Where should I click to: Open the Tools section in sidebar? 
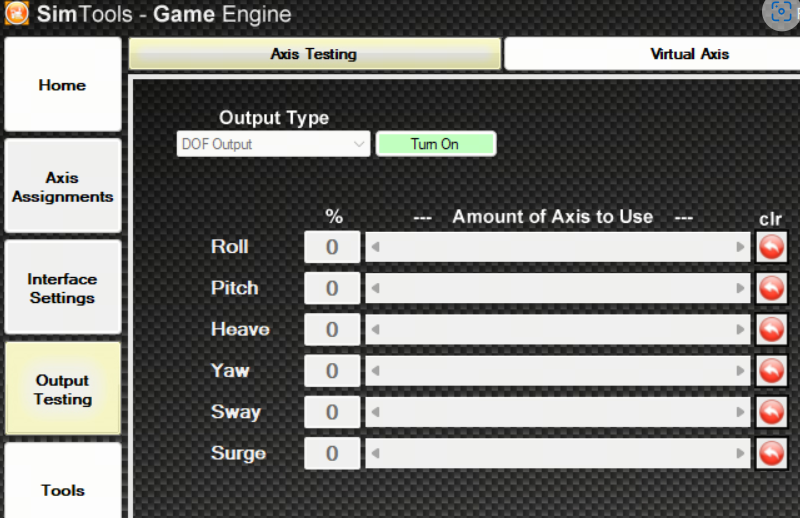(62, 489)
